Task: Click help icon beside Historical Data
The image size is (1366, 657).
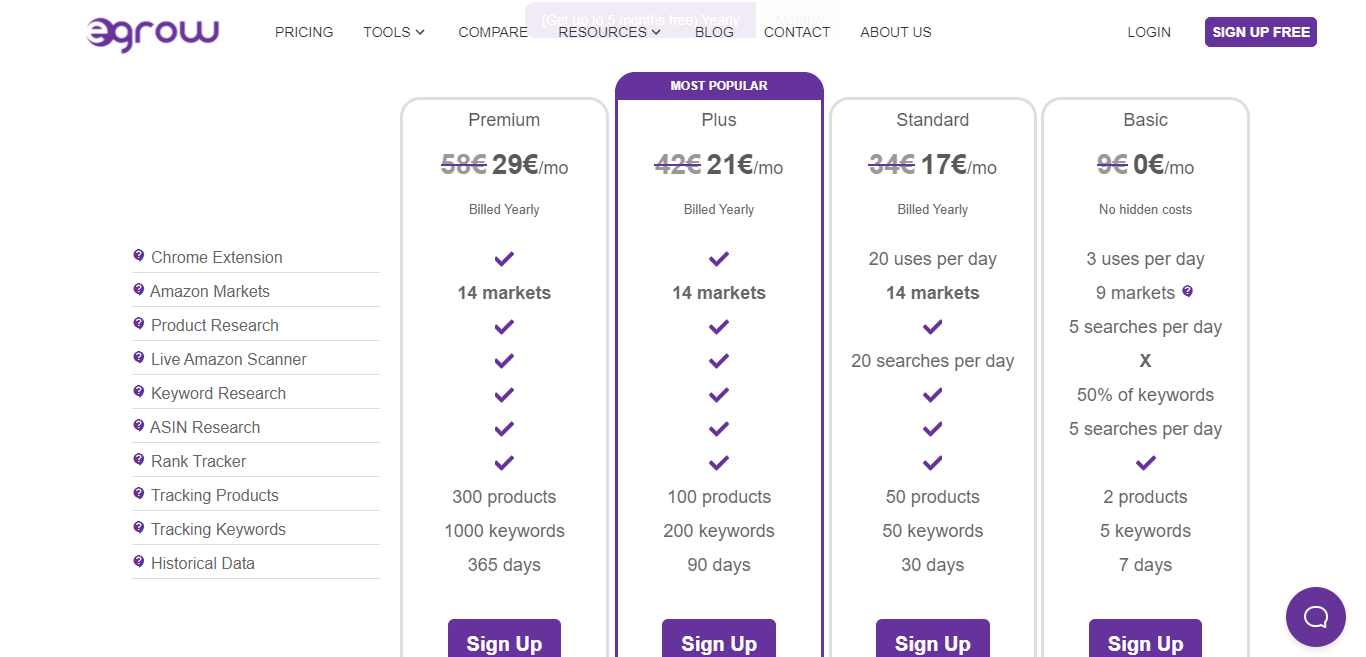Action: pos(139,562)
